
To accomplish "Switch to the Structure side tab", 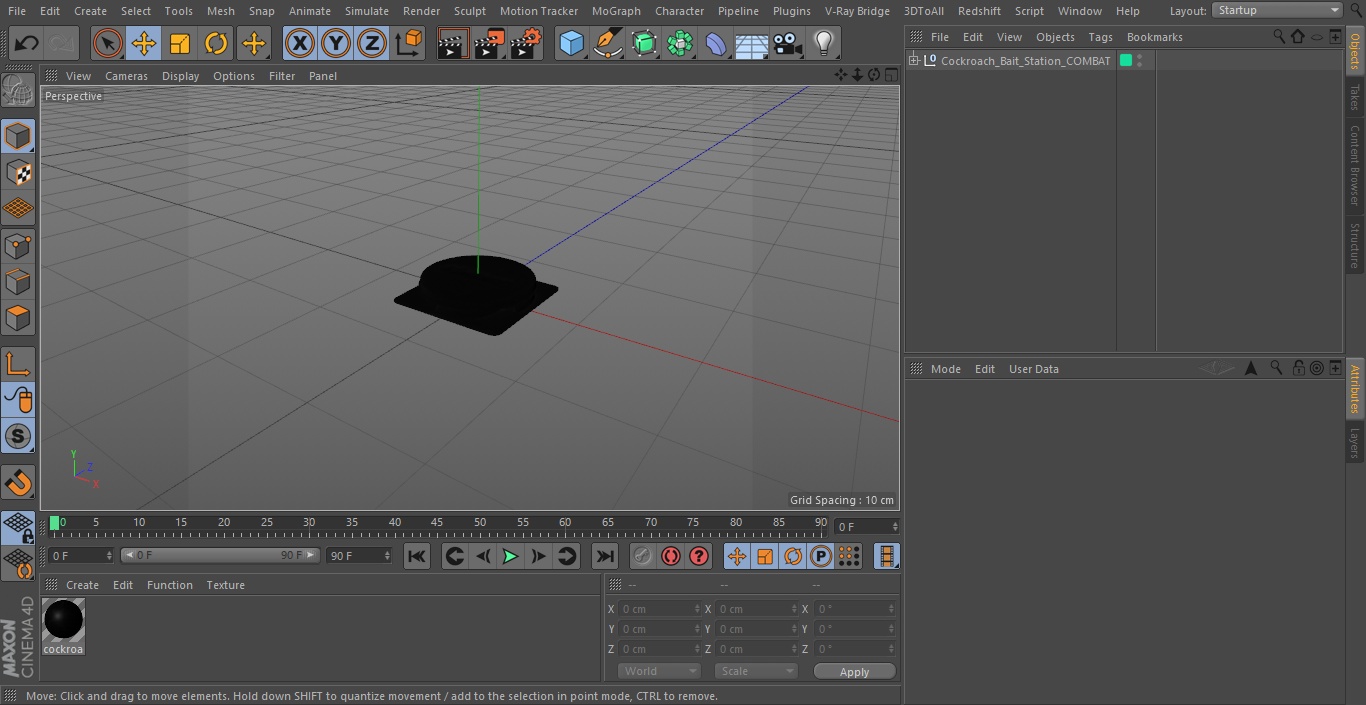I will pos(1355,245).
